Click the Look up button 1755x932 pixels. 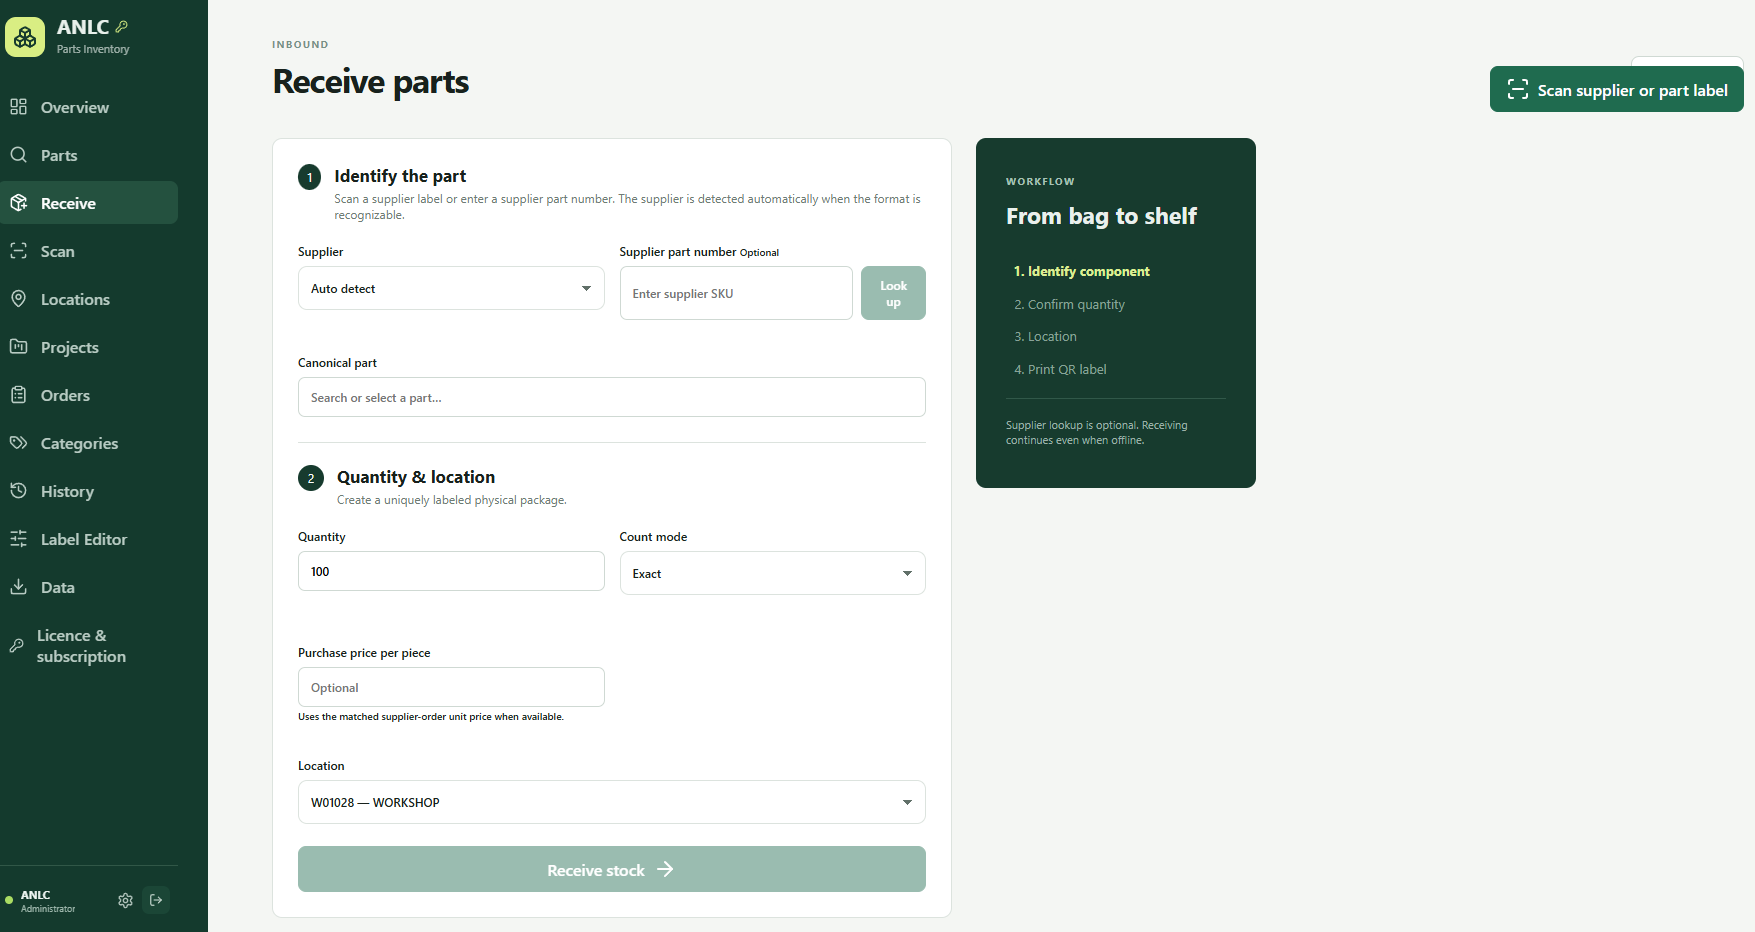click(893, 293)
